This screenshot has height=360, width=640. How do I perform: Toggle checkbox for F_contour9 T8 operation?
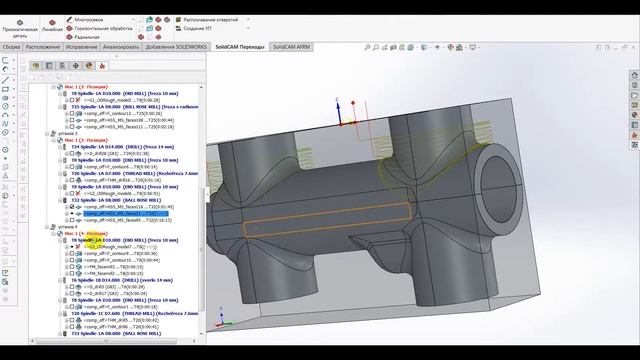coord(72,253)
